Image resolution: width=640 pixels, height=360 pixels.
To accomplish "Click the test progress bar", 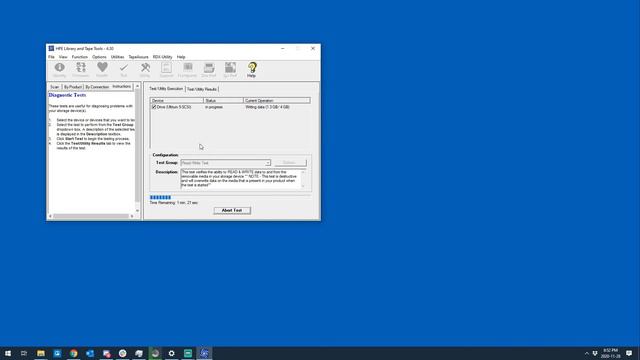I will pyautogui.click(x=230, y=198).
